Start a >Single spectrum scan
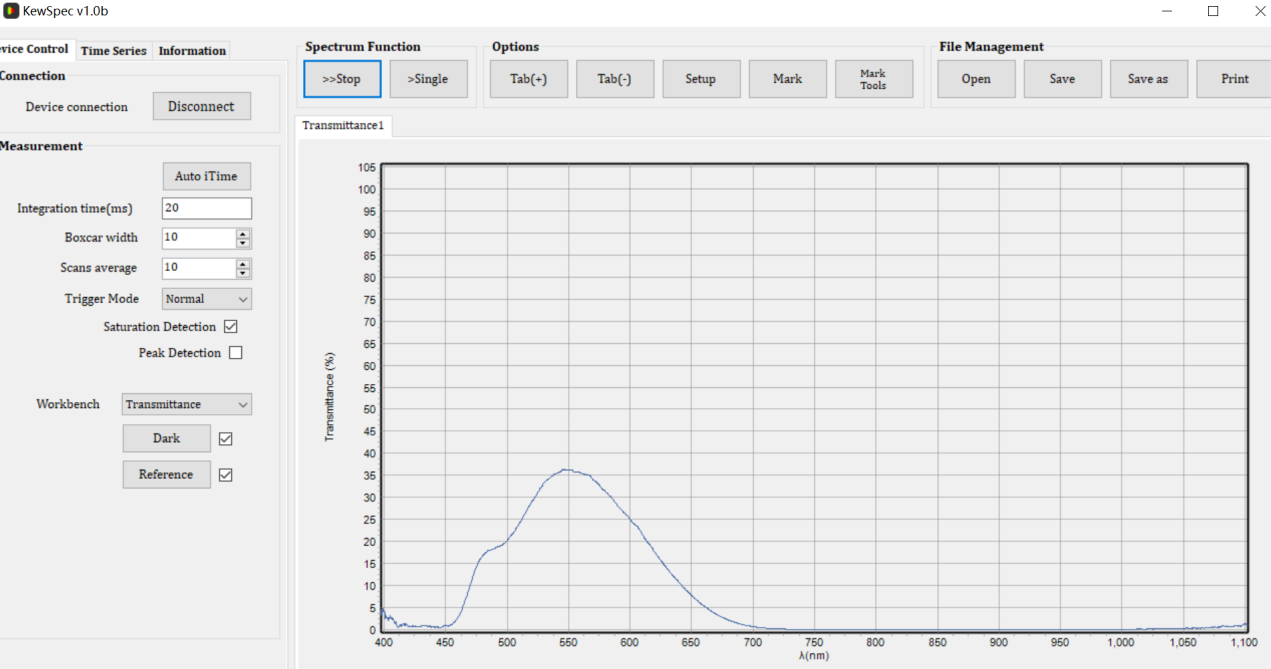1271x669 pixels. click(x=428, y=79)
